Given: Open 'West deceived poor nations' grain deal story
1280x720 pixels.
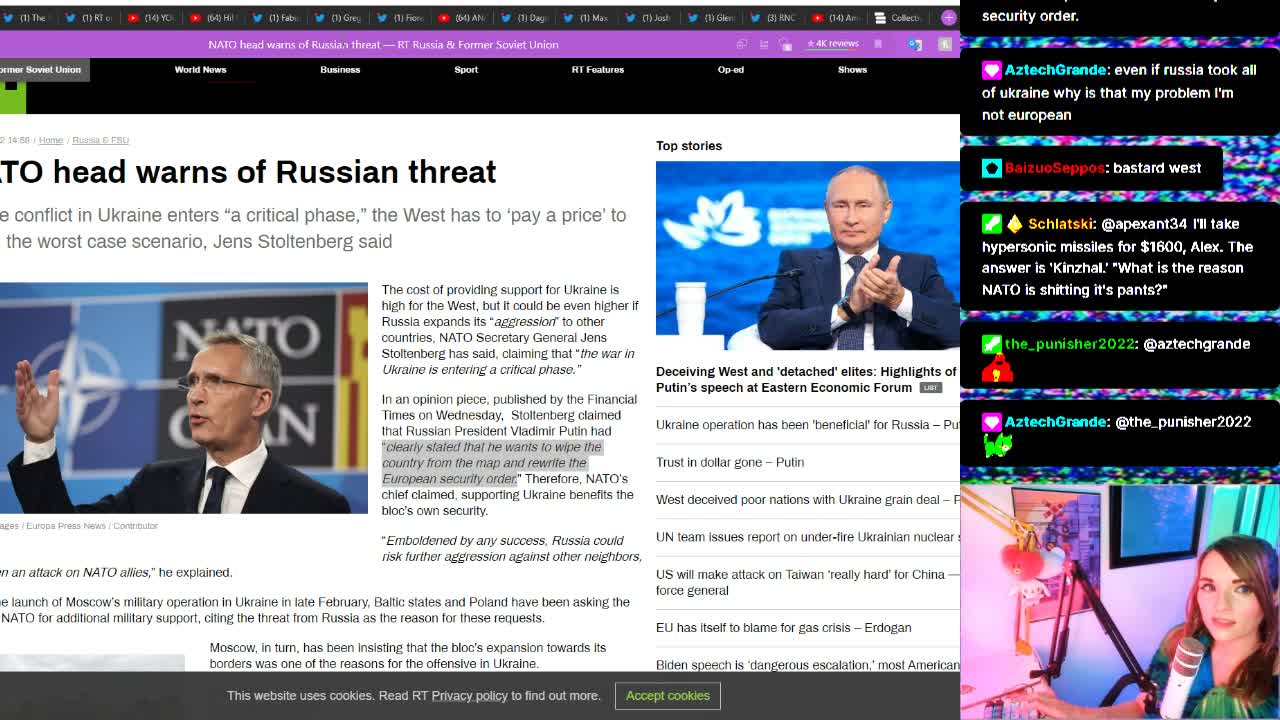Looking at the screenshot, I should click(807, 500).
